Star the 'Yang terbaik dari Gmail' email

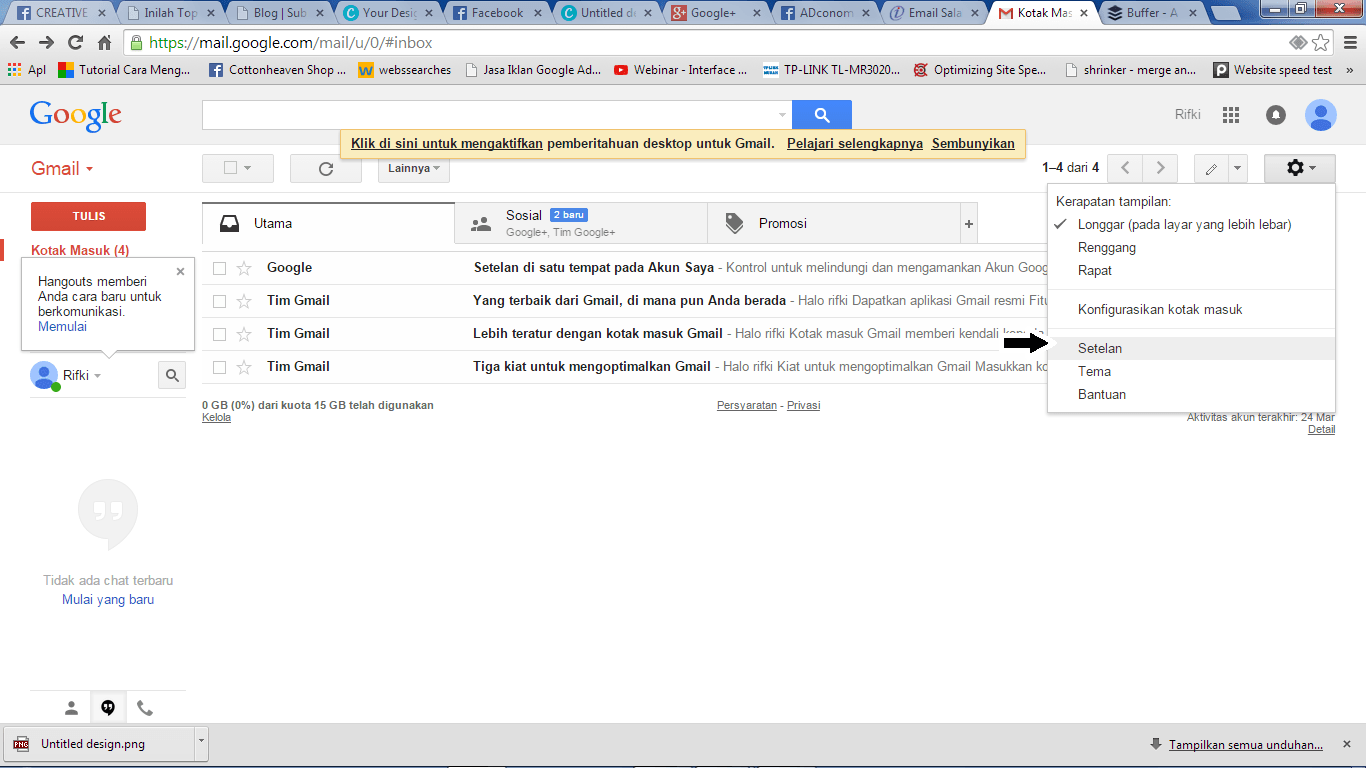coord(244,301)
